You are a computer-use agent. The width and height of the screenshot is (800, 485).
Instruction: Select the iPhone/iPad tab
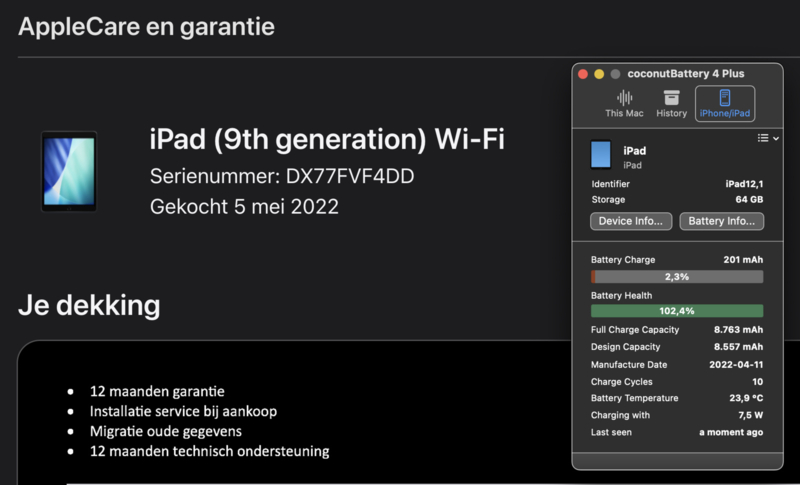tap(725, 104)
